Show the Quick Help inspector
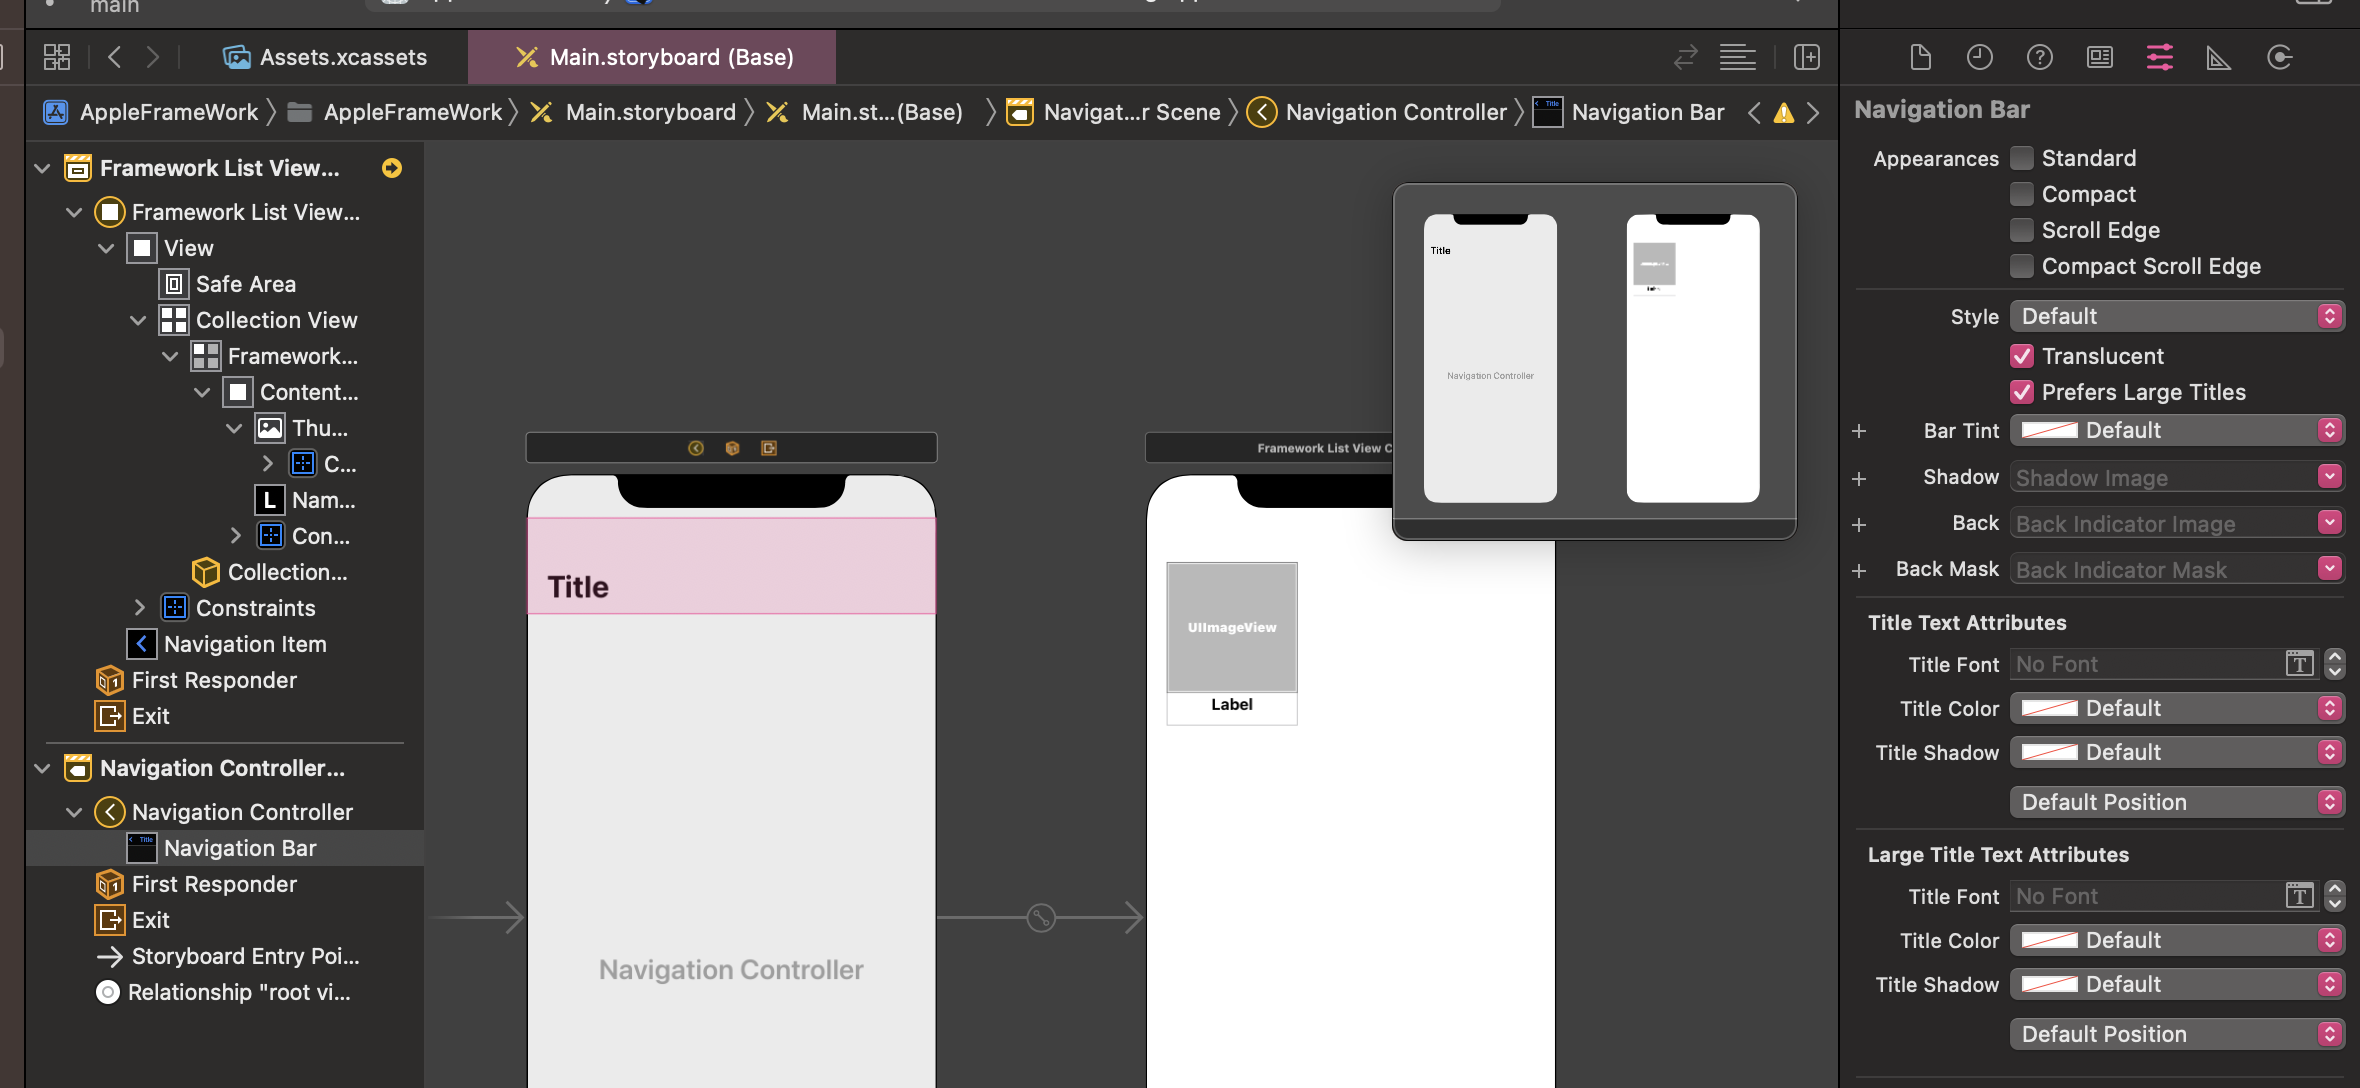The image size is (2360, 1088). [x=2039, y=57]
